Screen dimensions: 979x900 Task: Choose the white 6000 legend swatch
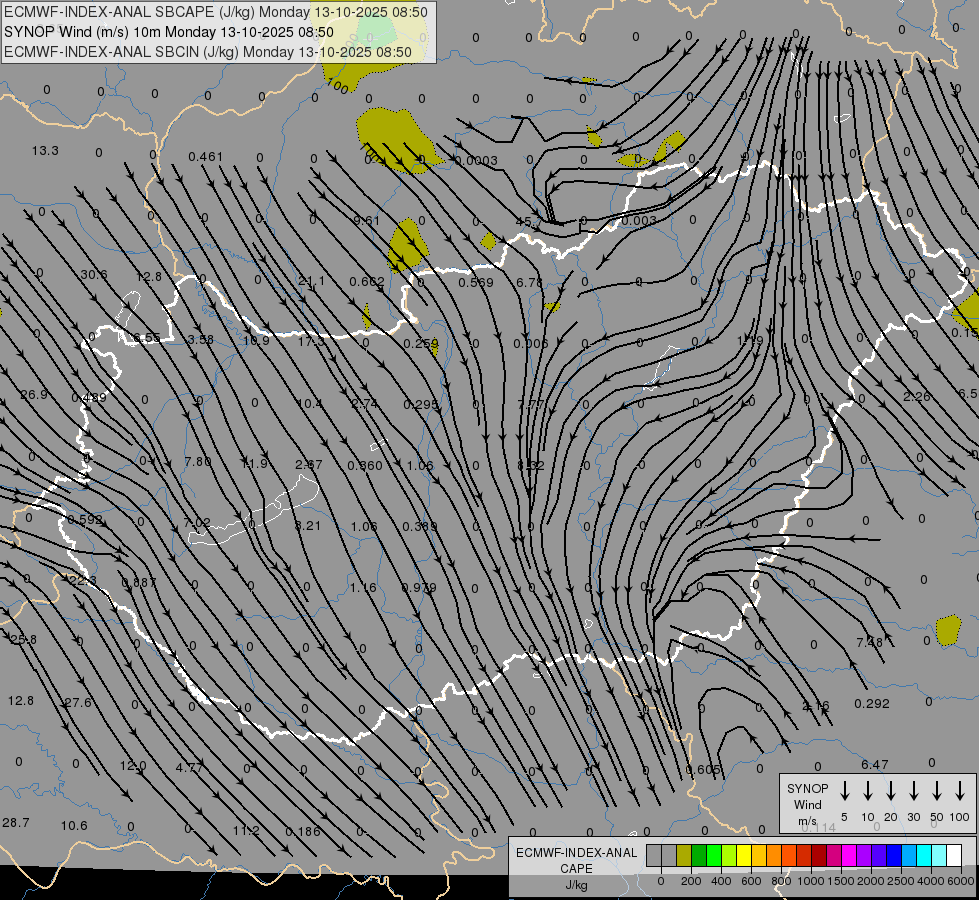click(x=953, y=855)
